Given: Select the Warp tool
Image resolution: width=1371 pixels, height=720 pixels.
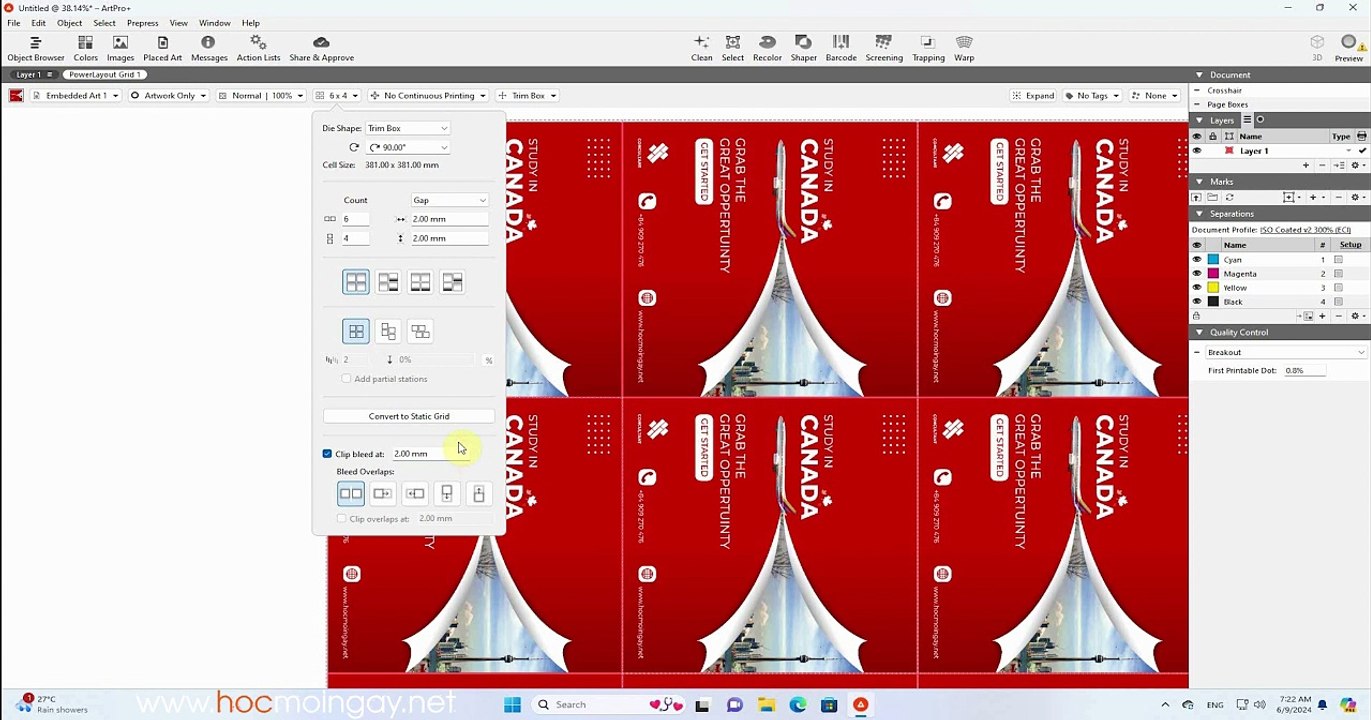Looking at the screenshot, I should click(x=964, y=48).
